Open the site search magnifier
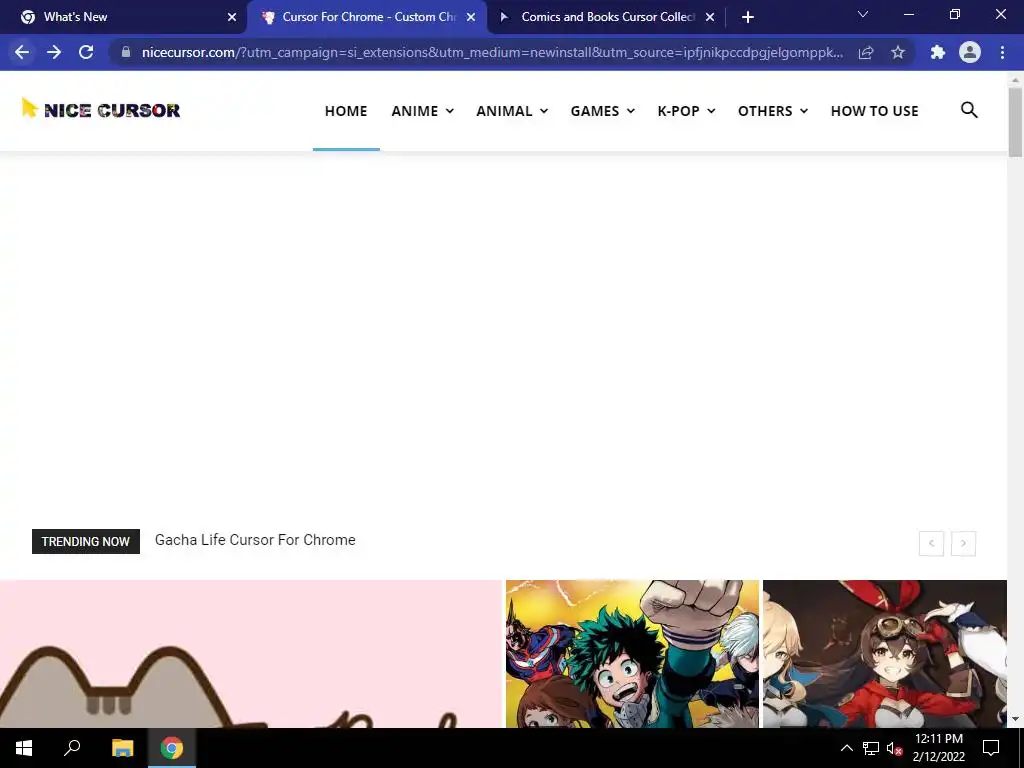Screen dimensions: 1024x768 click(x=969, y=110)
